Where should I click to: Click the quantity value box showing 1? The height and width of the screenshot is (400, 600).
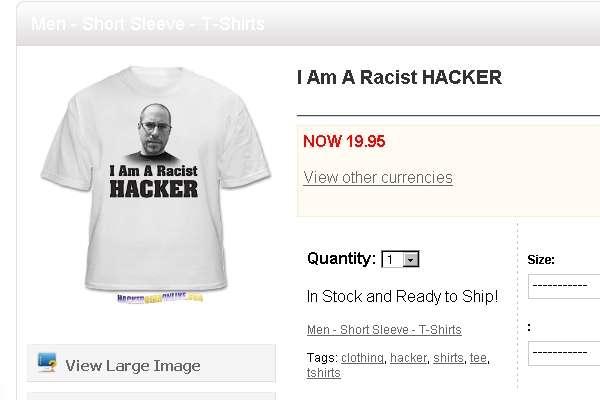pyautogui.click(x=393, y=260)
